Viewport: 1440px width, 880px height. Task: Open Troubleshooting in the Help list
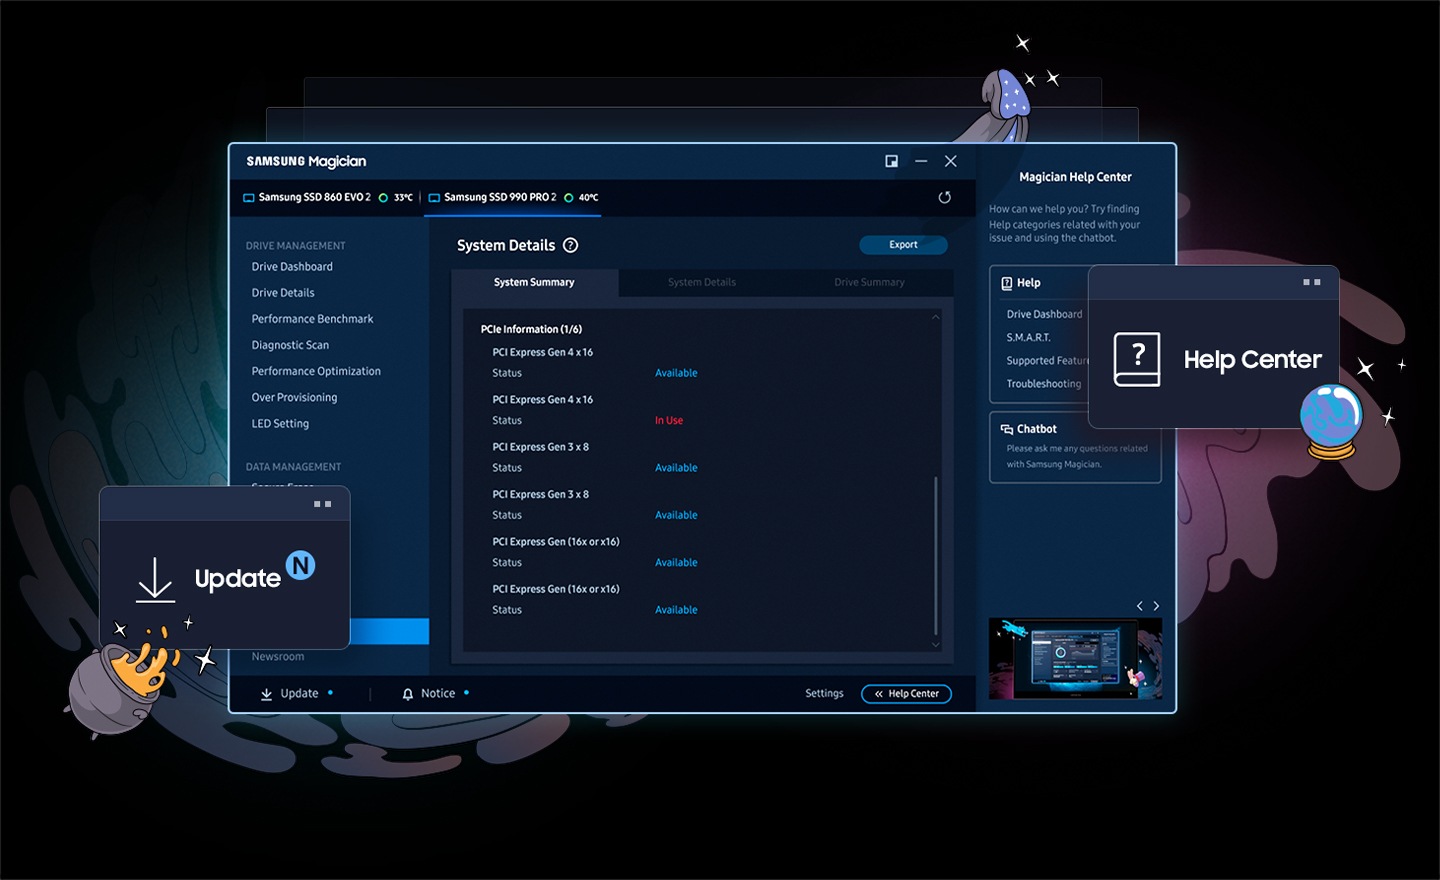tap(1043, 384)
